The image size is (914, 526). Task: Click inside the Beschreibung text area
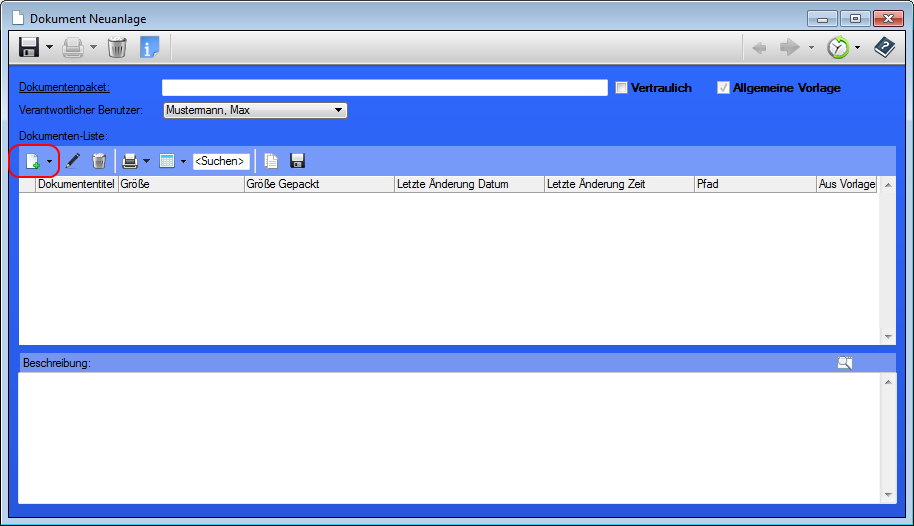tap(450, 437)
